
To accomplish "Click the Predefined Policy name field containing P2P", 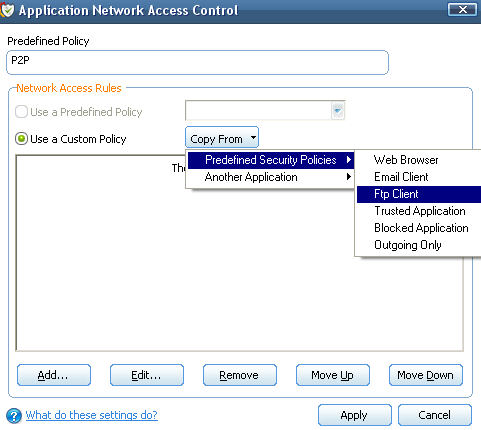I will tap(197, 62).
